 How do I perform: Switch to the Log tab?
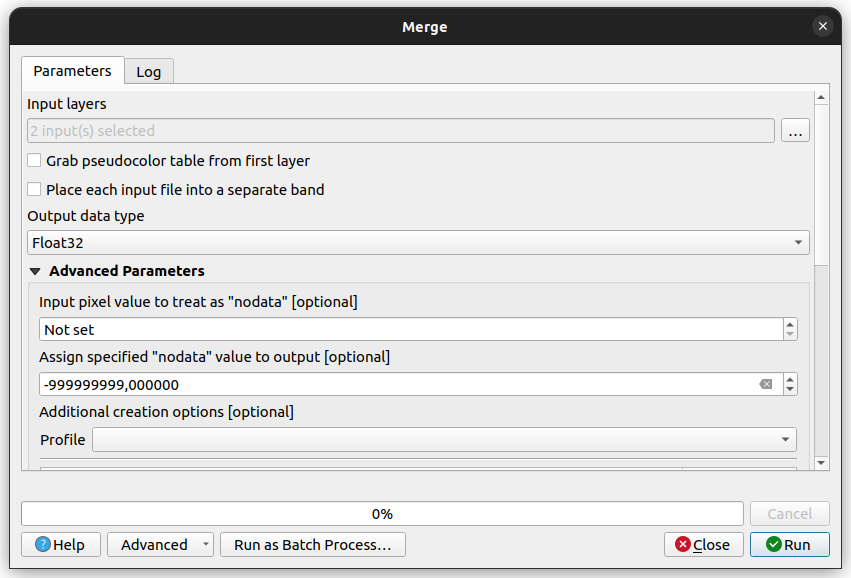(x=149, y=72)
